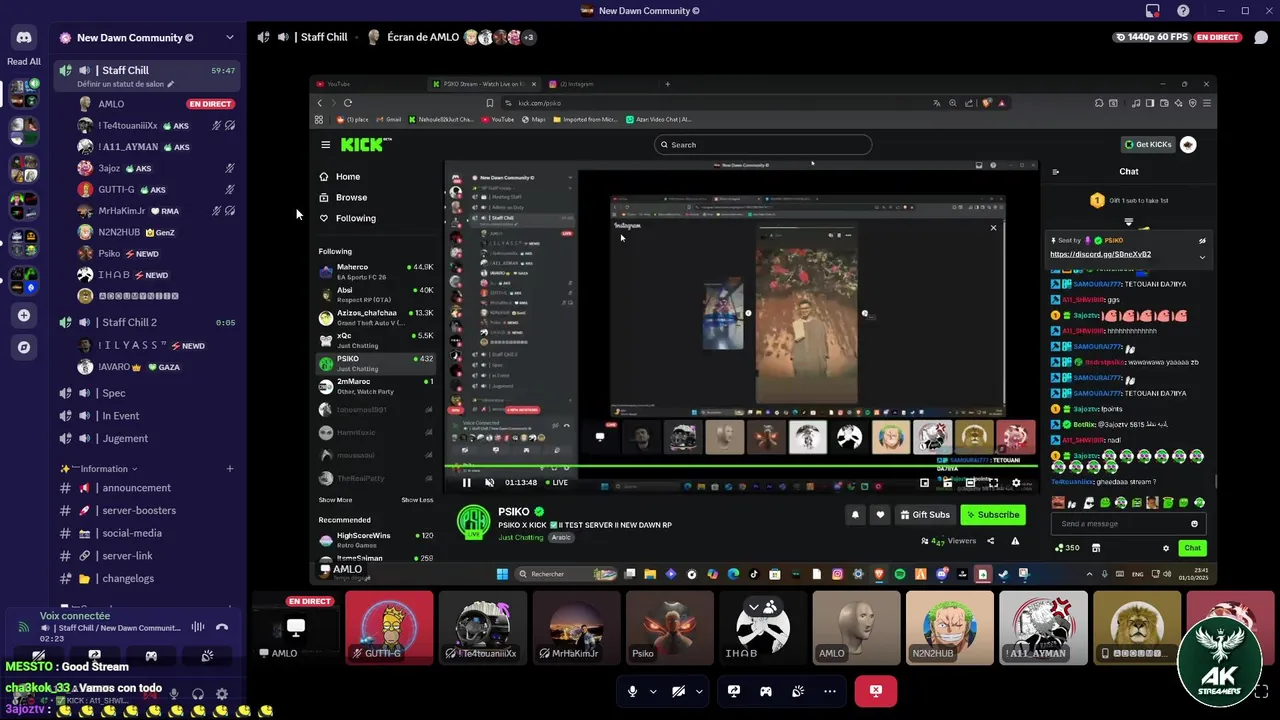Image resolution: width=1280 pixels, height=720 pixels.
Task: Toggle microphone mute in call controls
Action: pos(632,691)
